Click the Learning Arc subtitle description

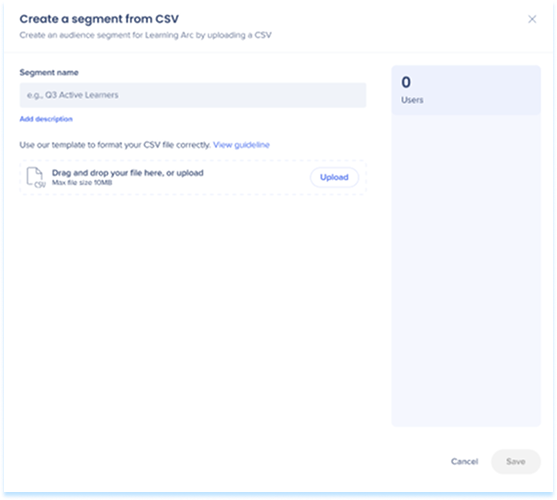tap(146, 35)
